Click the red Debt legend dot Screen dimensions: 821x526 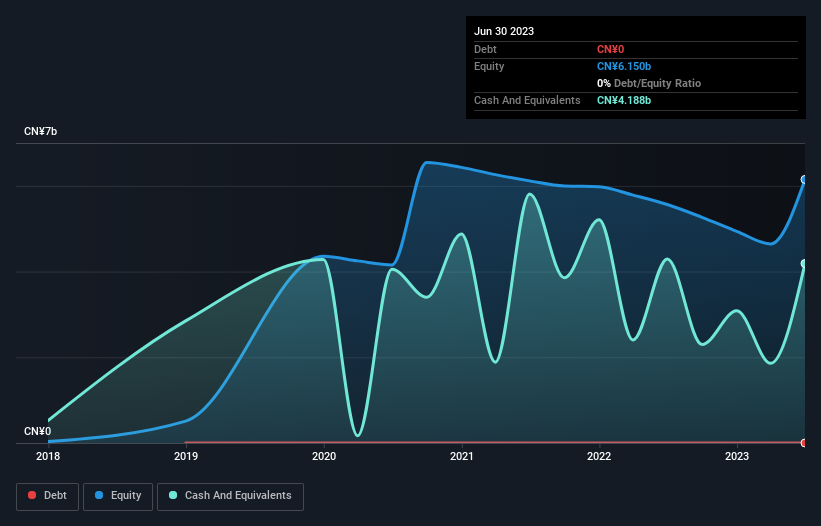coord(32,495)
